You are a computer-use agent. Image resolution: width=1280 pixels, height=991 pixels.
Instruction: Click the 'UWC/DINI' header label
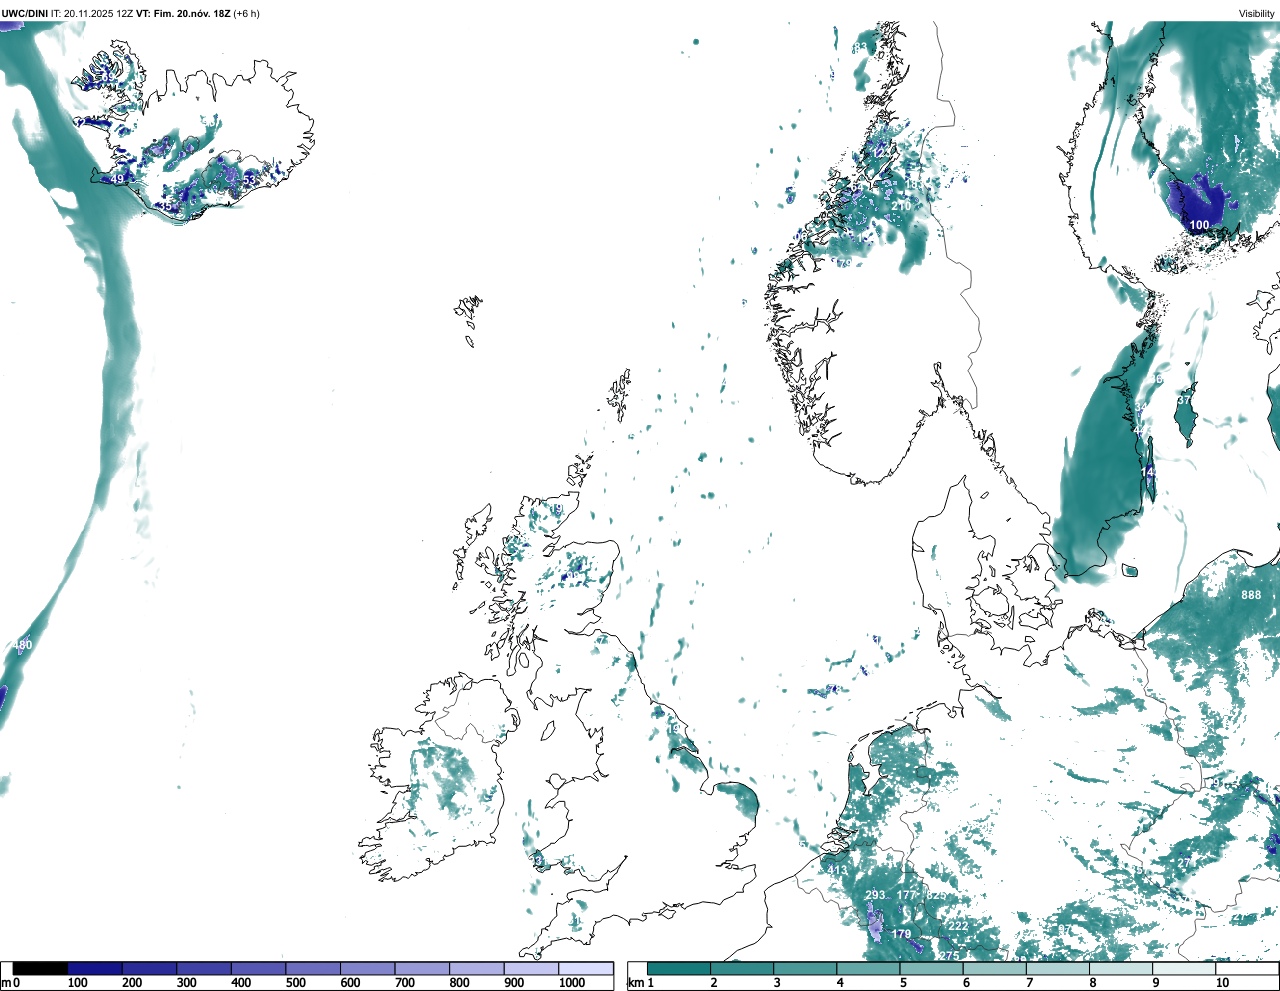24,13
